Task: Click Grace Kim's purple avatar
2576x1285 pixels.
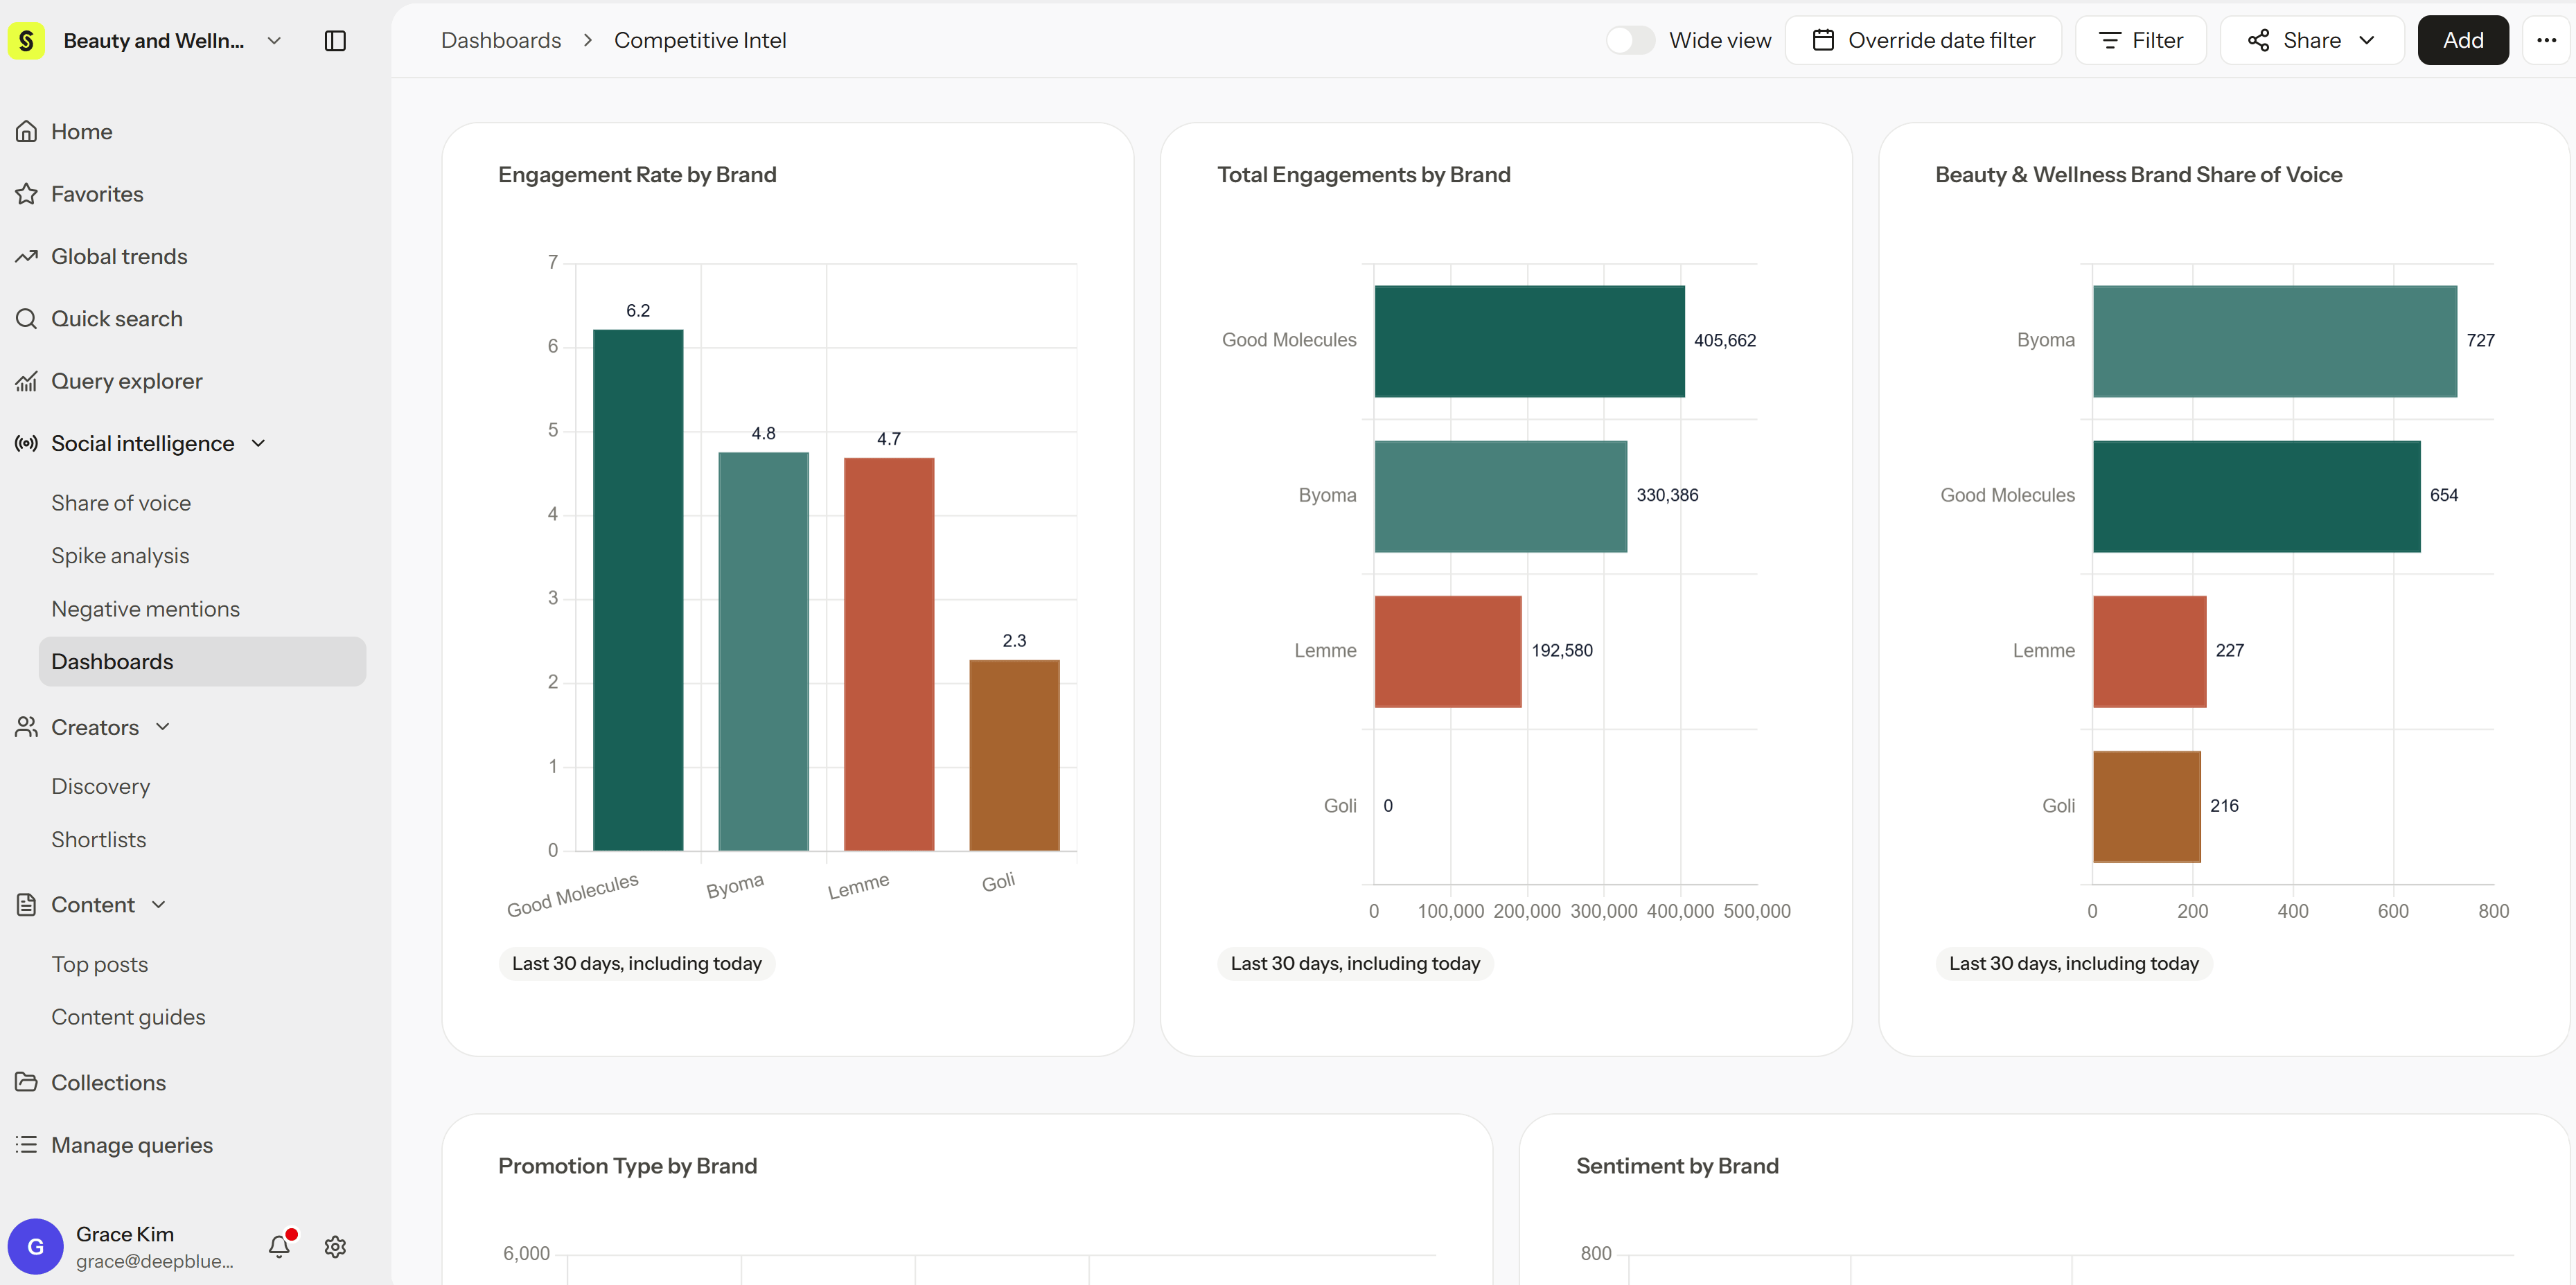Action: [36, 1246]
